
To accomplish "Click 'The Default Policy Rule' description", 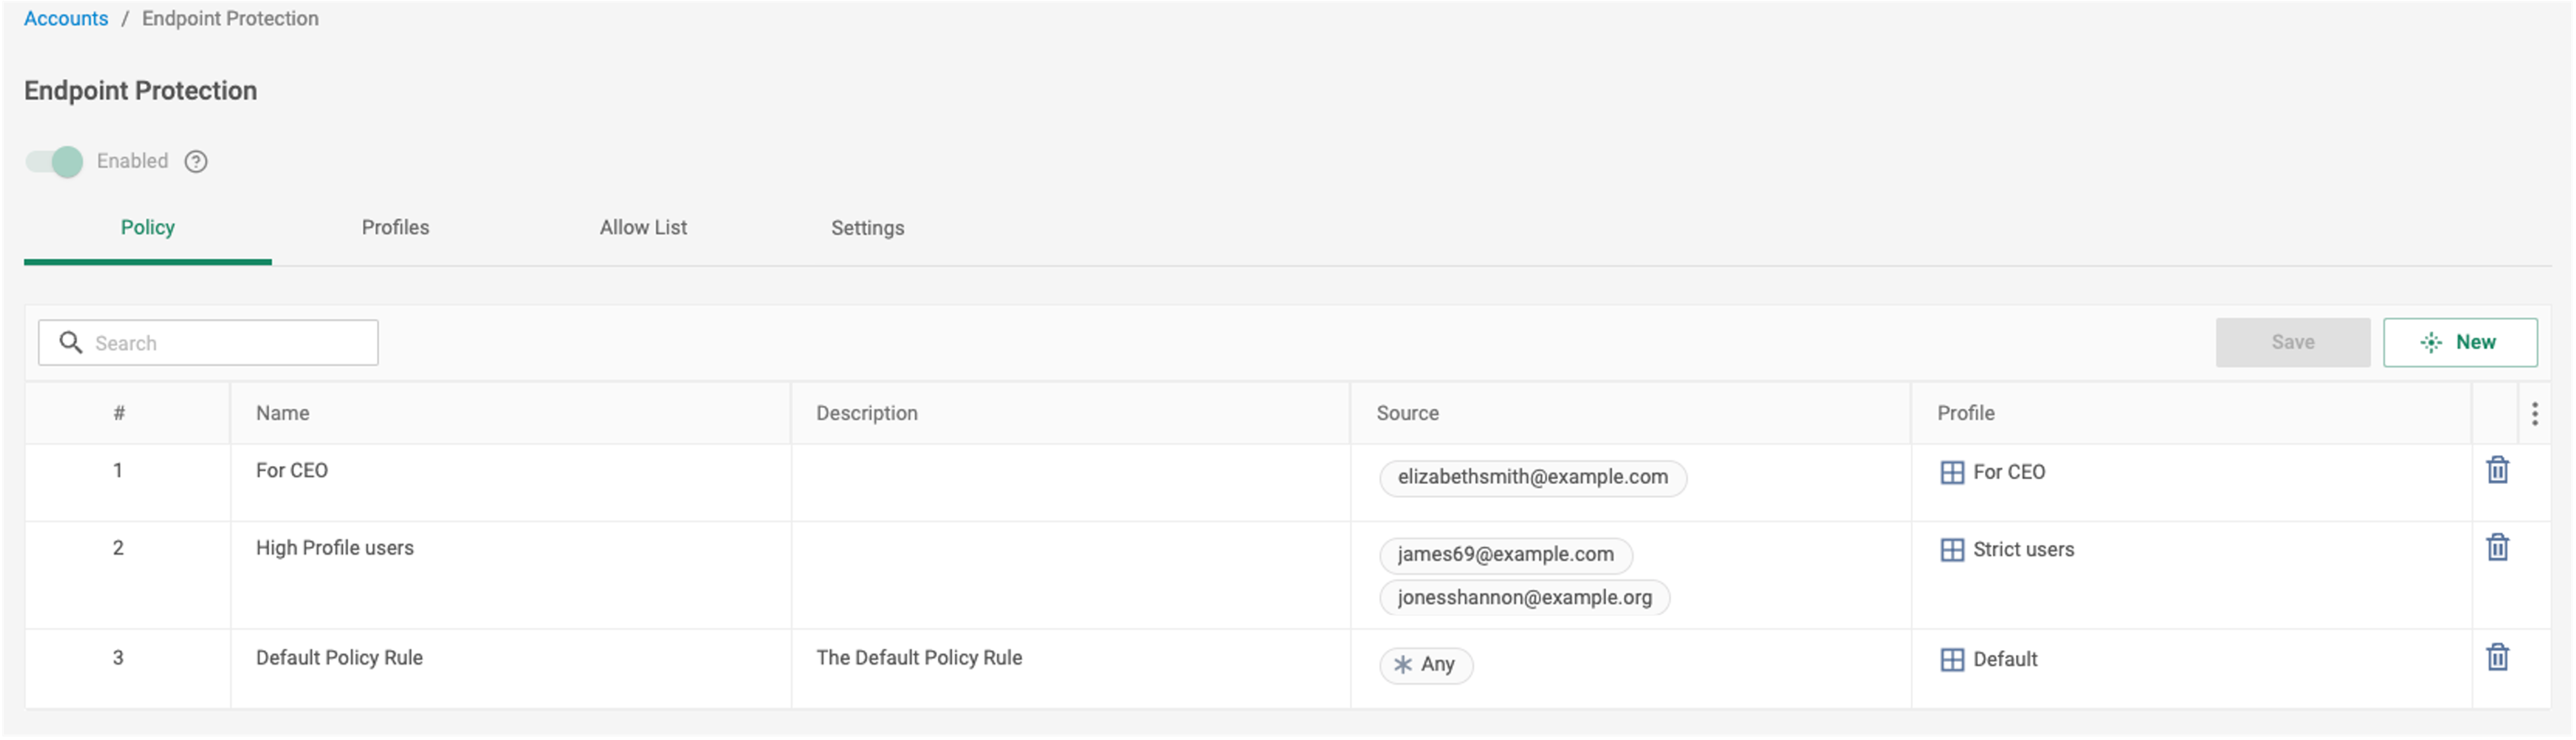I will 918,658.
